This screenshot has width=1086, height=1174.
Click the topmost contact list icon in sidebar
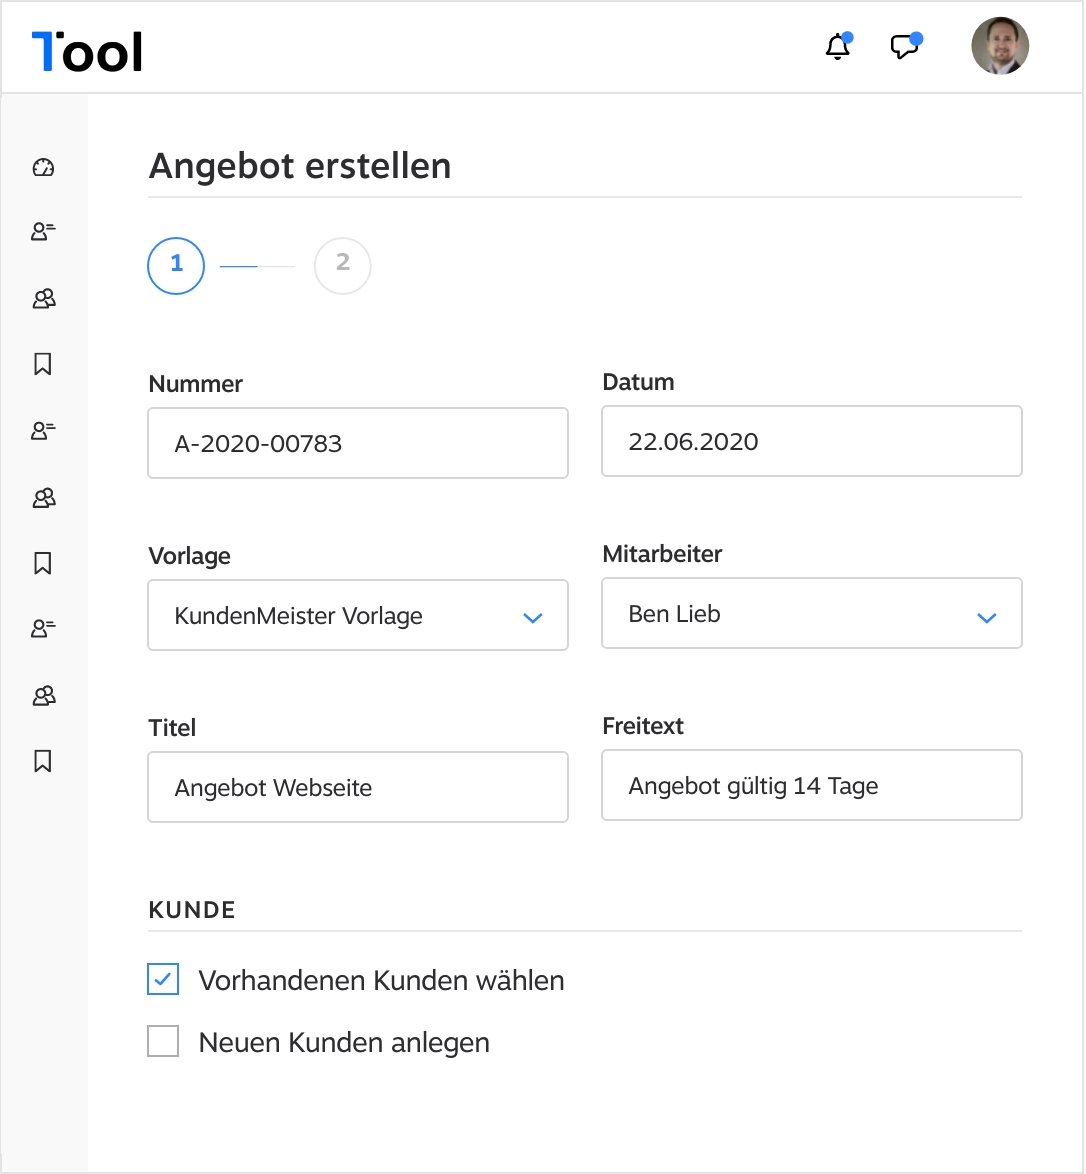pyautogui.click(x=43, y=232)
